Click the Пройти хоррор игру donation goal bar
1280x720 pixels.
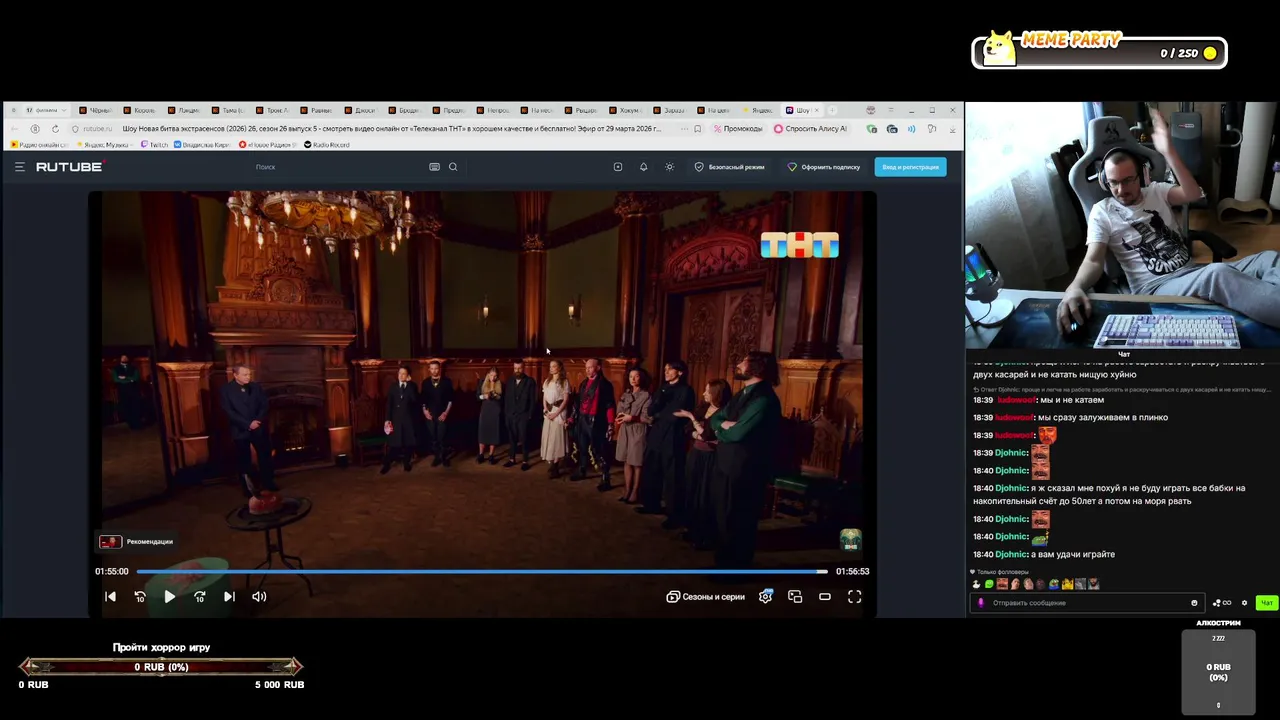(161, 667)
